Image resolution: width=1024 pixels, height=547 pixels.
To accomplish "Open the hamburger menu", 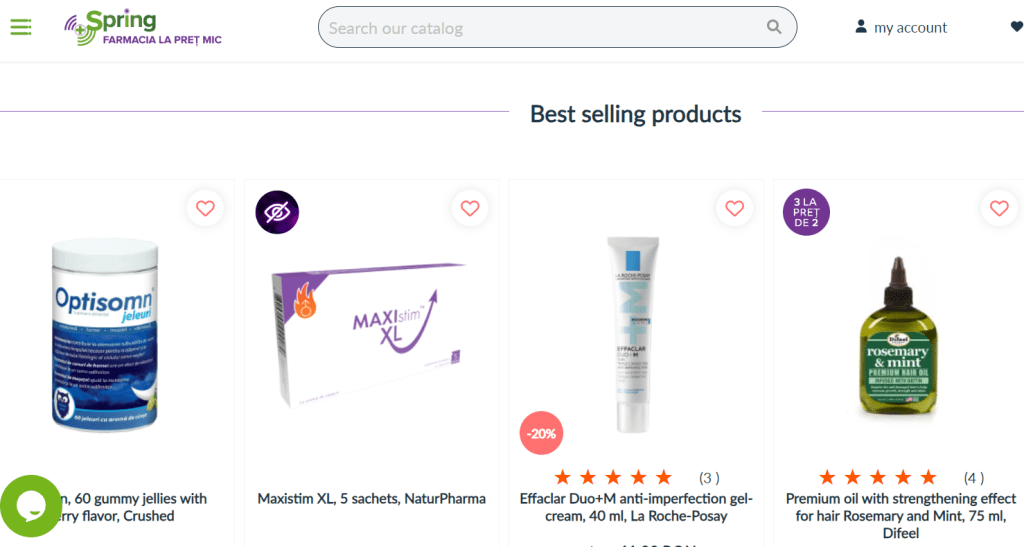I will (21, 27).
